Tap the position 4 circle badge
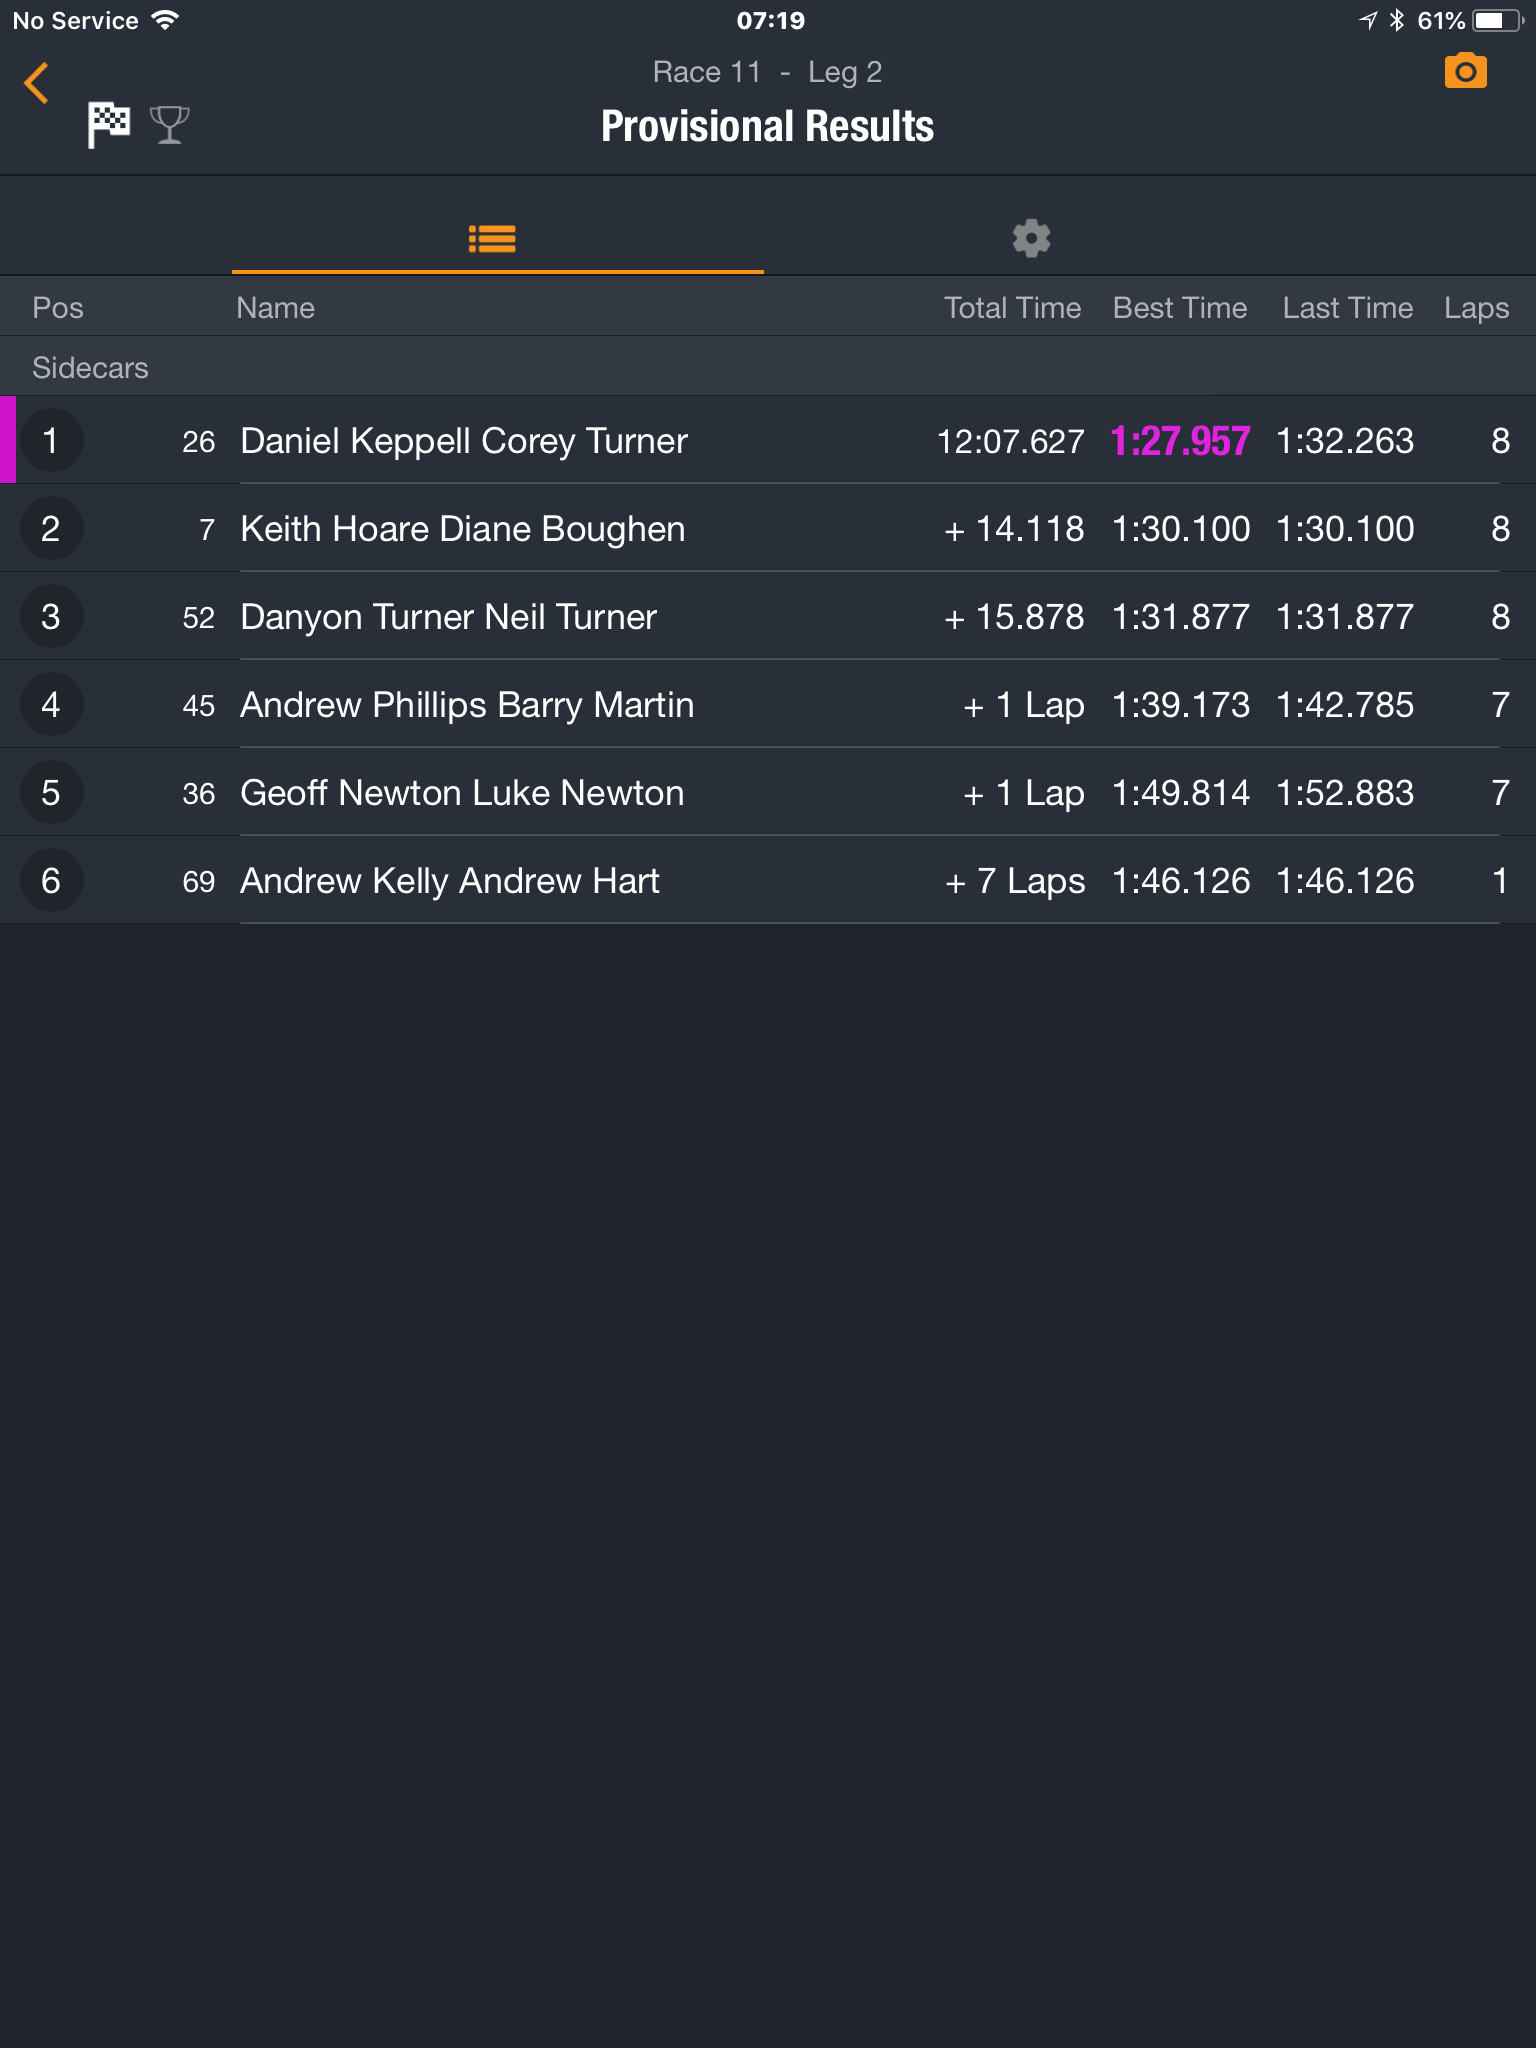Screen dimensions: 1536x2048 click(51, 705)
